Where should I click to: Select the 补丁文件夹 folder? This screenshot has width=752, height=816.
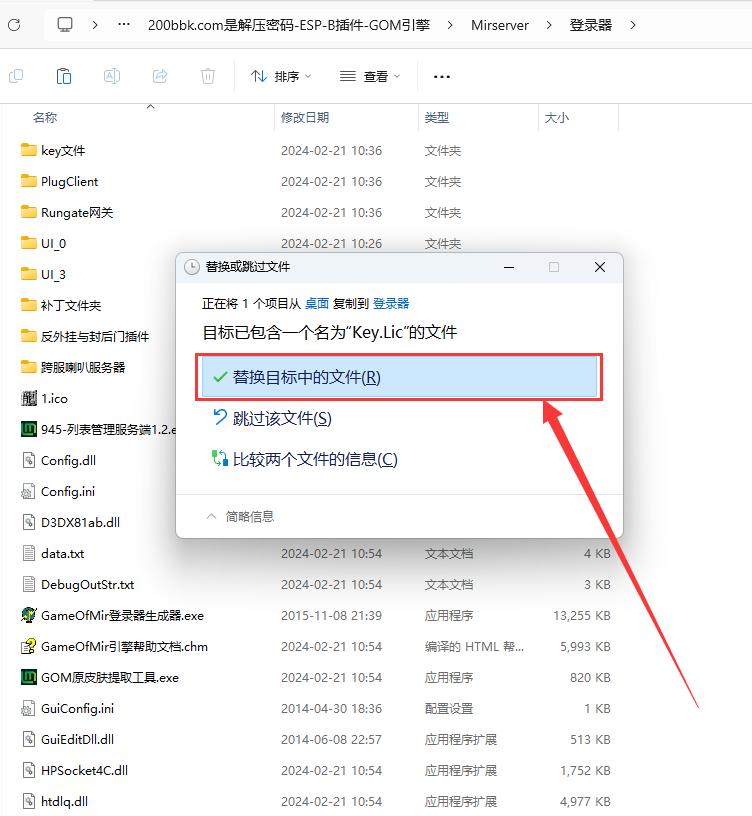[61, 305]
